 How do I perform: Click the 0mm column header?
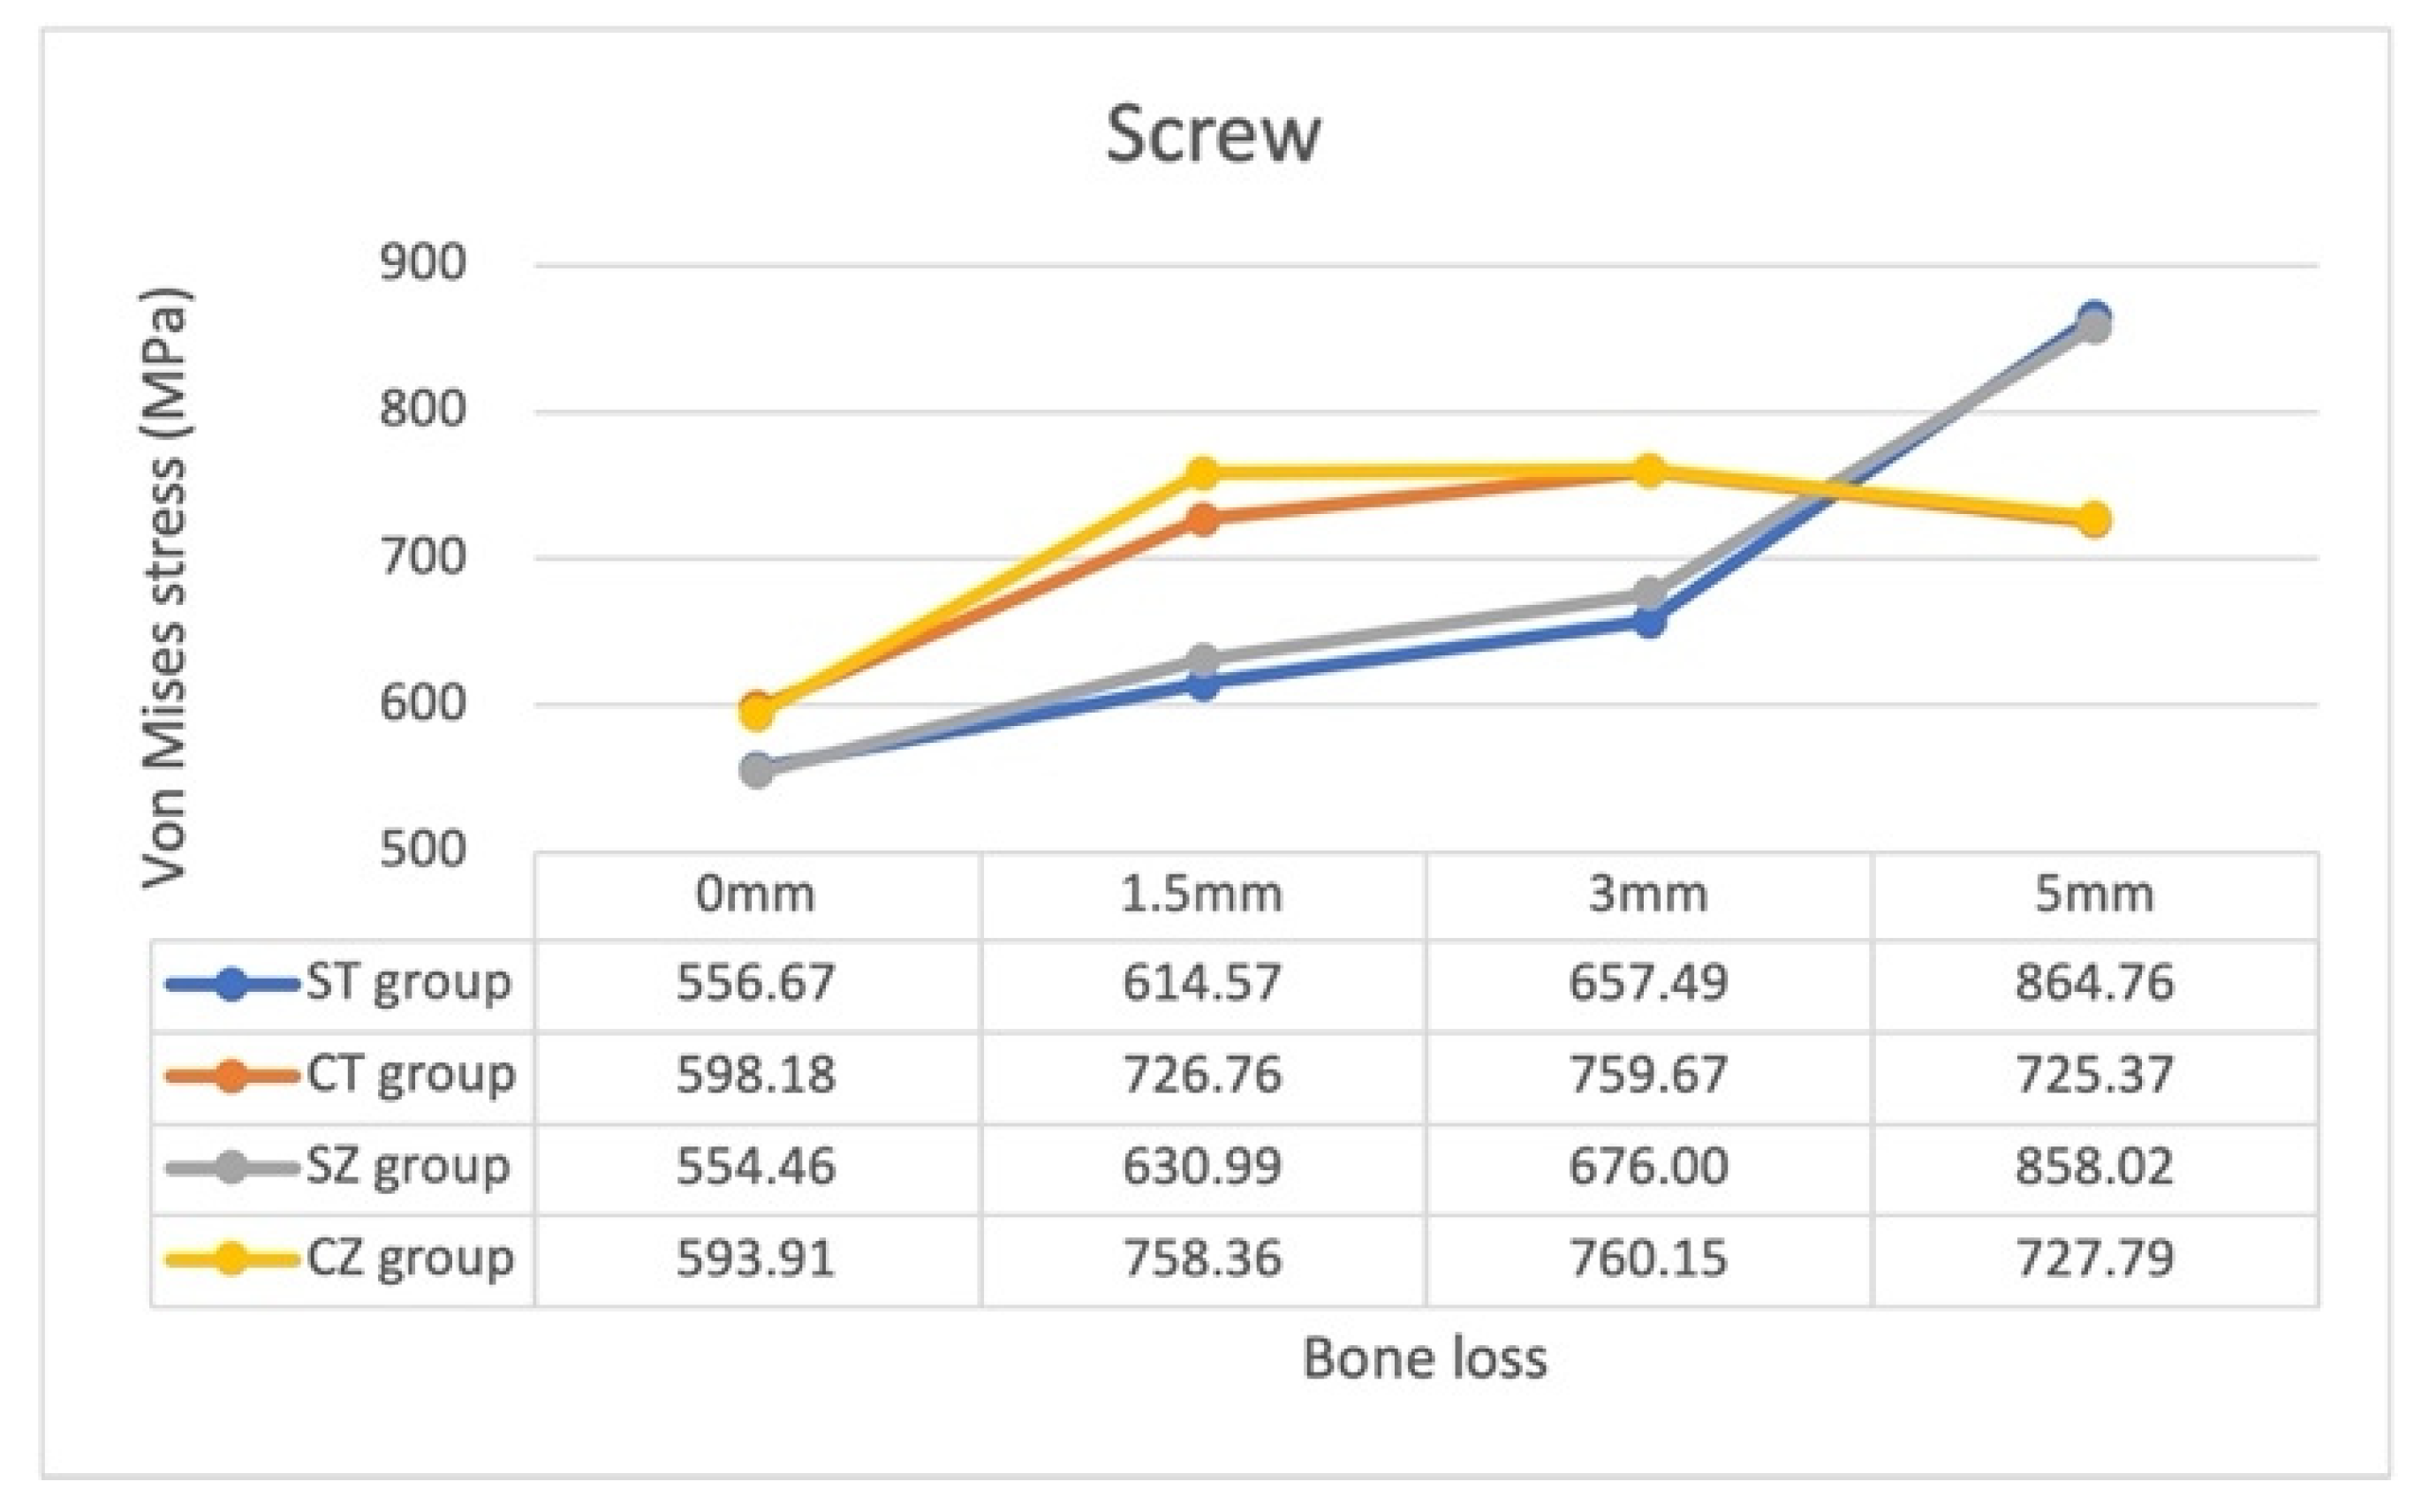[x=756, y=894]
